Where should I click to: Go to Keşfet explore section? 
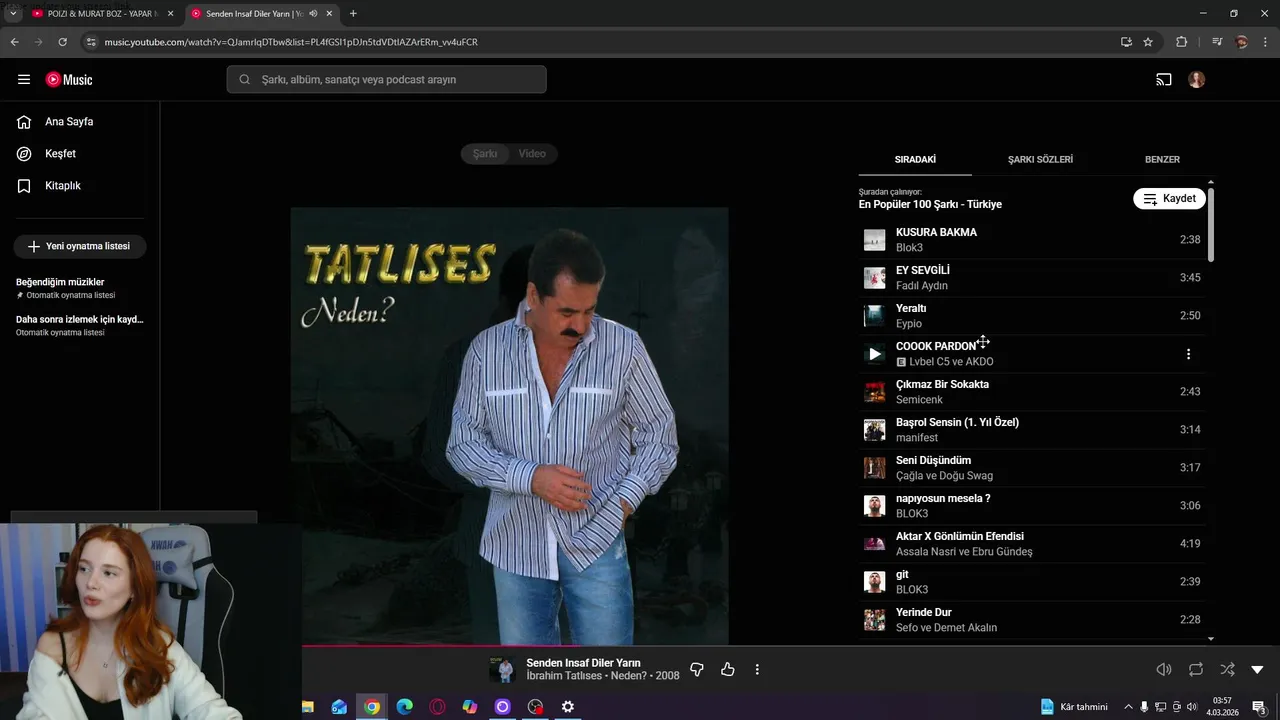(x=60, y=154)
